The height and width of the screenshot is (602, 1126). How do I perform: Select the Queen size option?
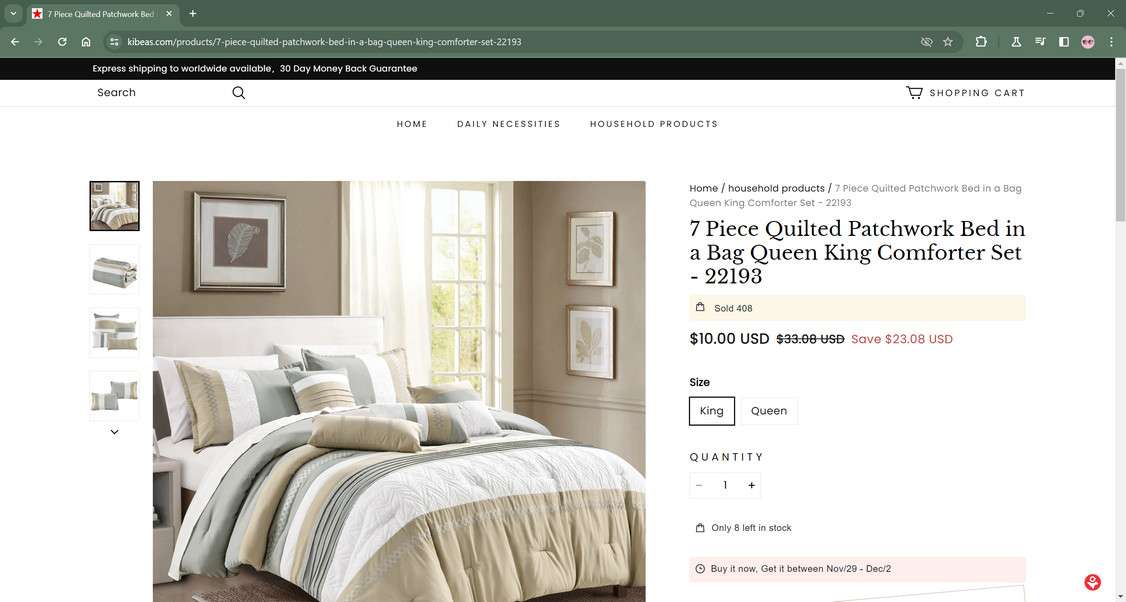tap(768, 411)
